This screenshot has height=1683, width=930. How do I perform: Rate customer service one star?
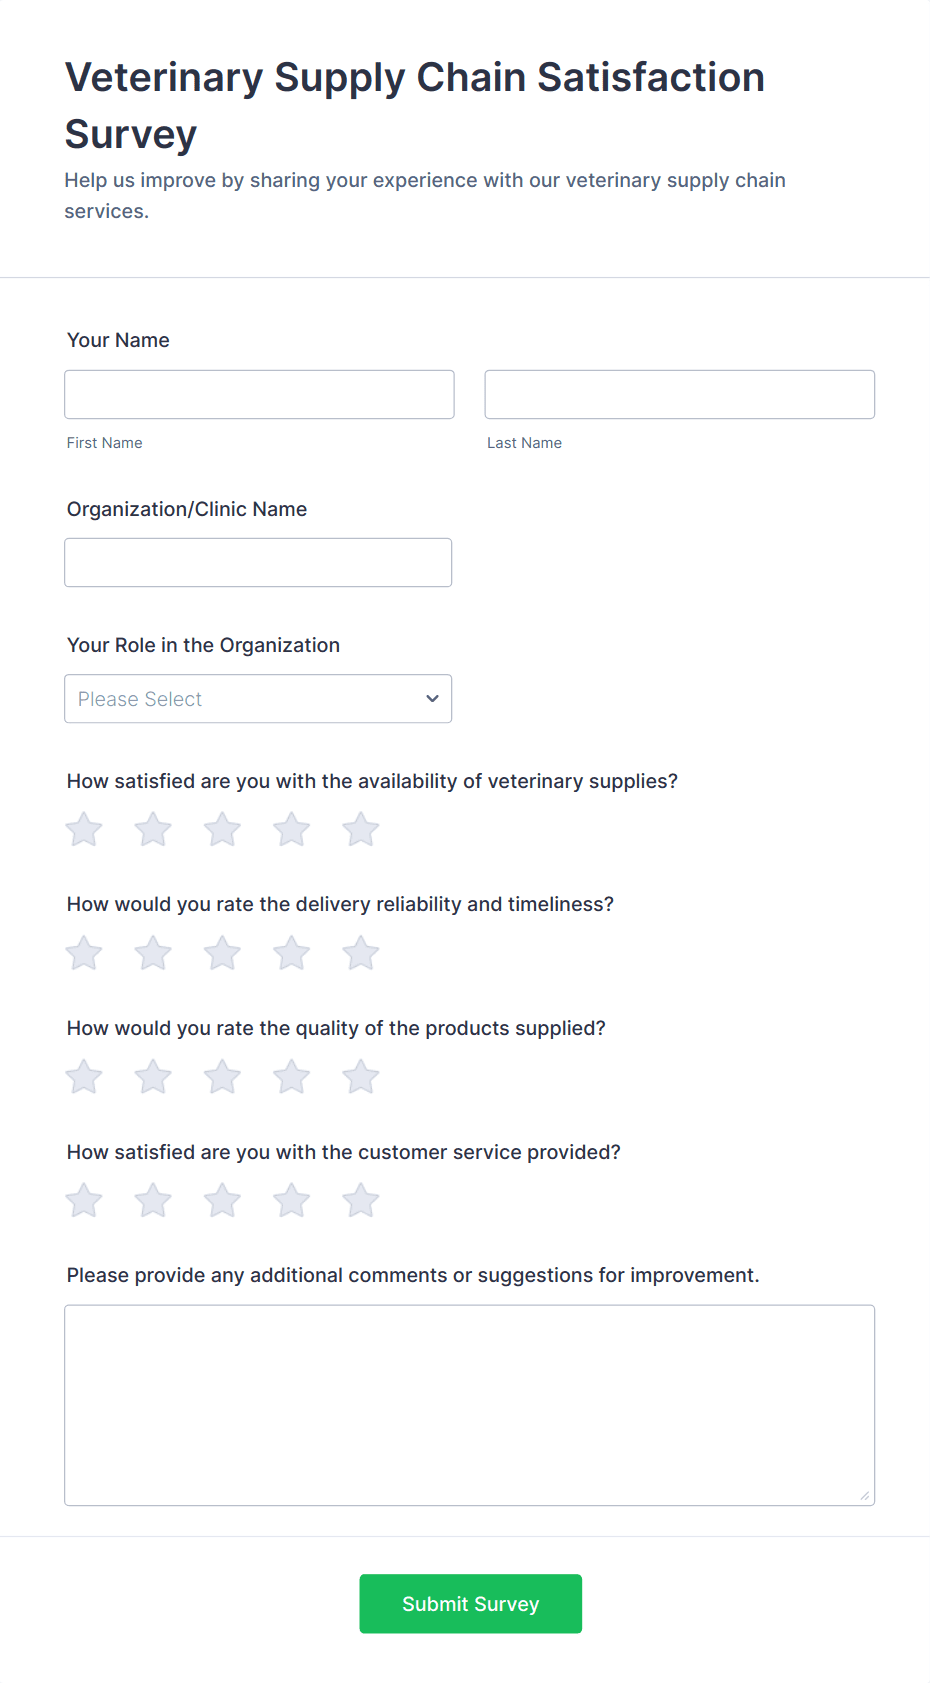(84, 1201)
